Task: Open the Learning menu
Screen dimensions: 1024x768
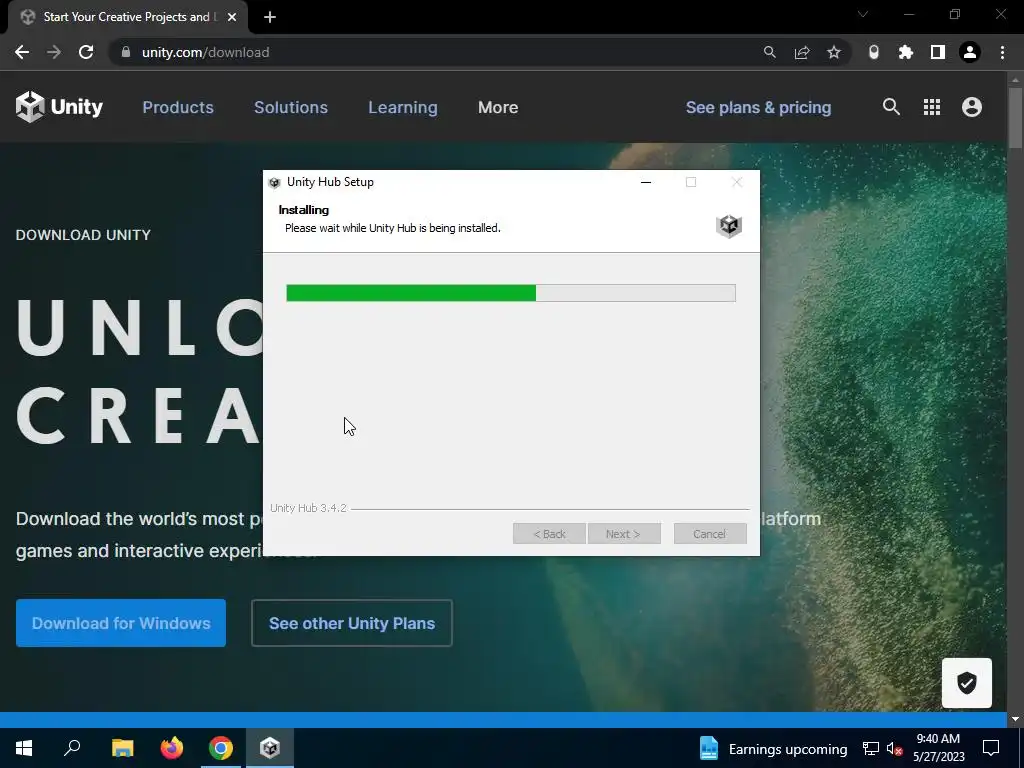Action: [403, 107]
